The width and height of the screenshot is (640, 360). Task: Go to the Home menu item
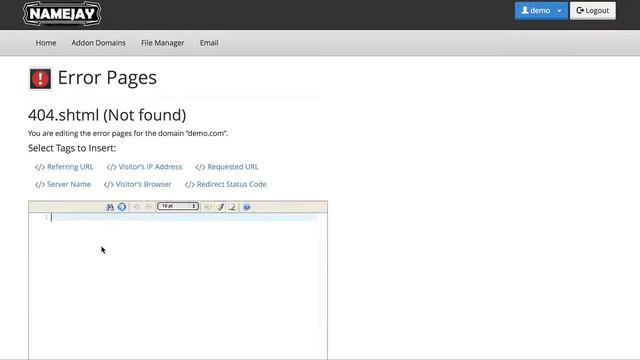pyautogui.click(x=46, y=43)
